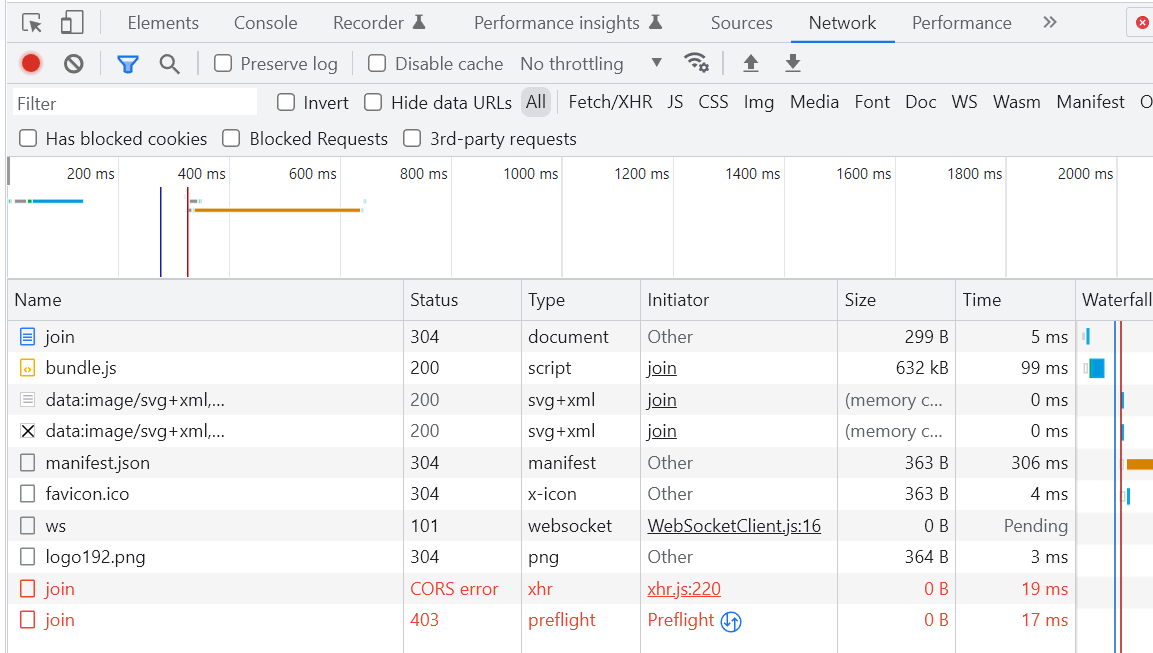Switch to the Console tab
This screenshot has height=653, width=1153.
tap(265, 23)
